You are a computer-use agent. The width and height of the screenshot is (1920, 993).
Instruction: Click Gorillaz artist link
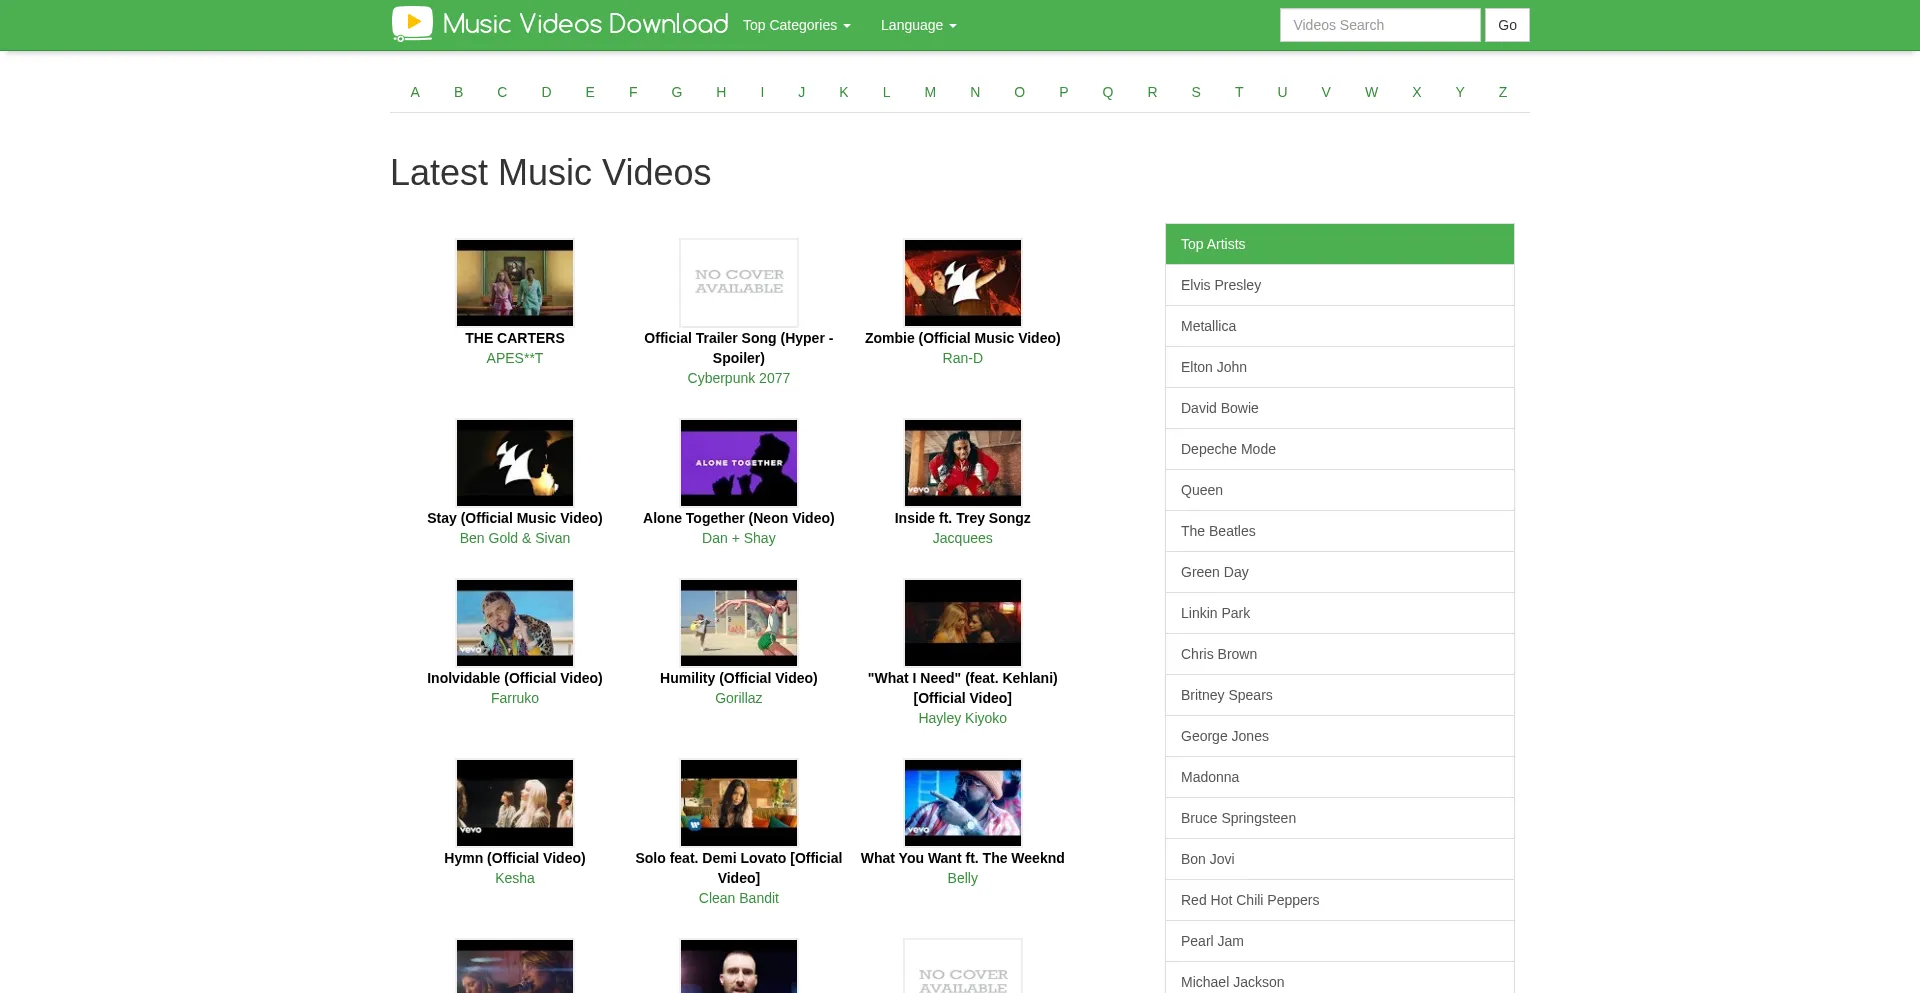point(739,698)
